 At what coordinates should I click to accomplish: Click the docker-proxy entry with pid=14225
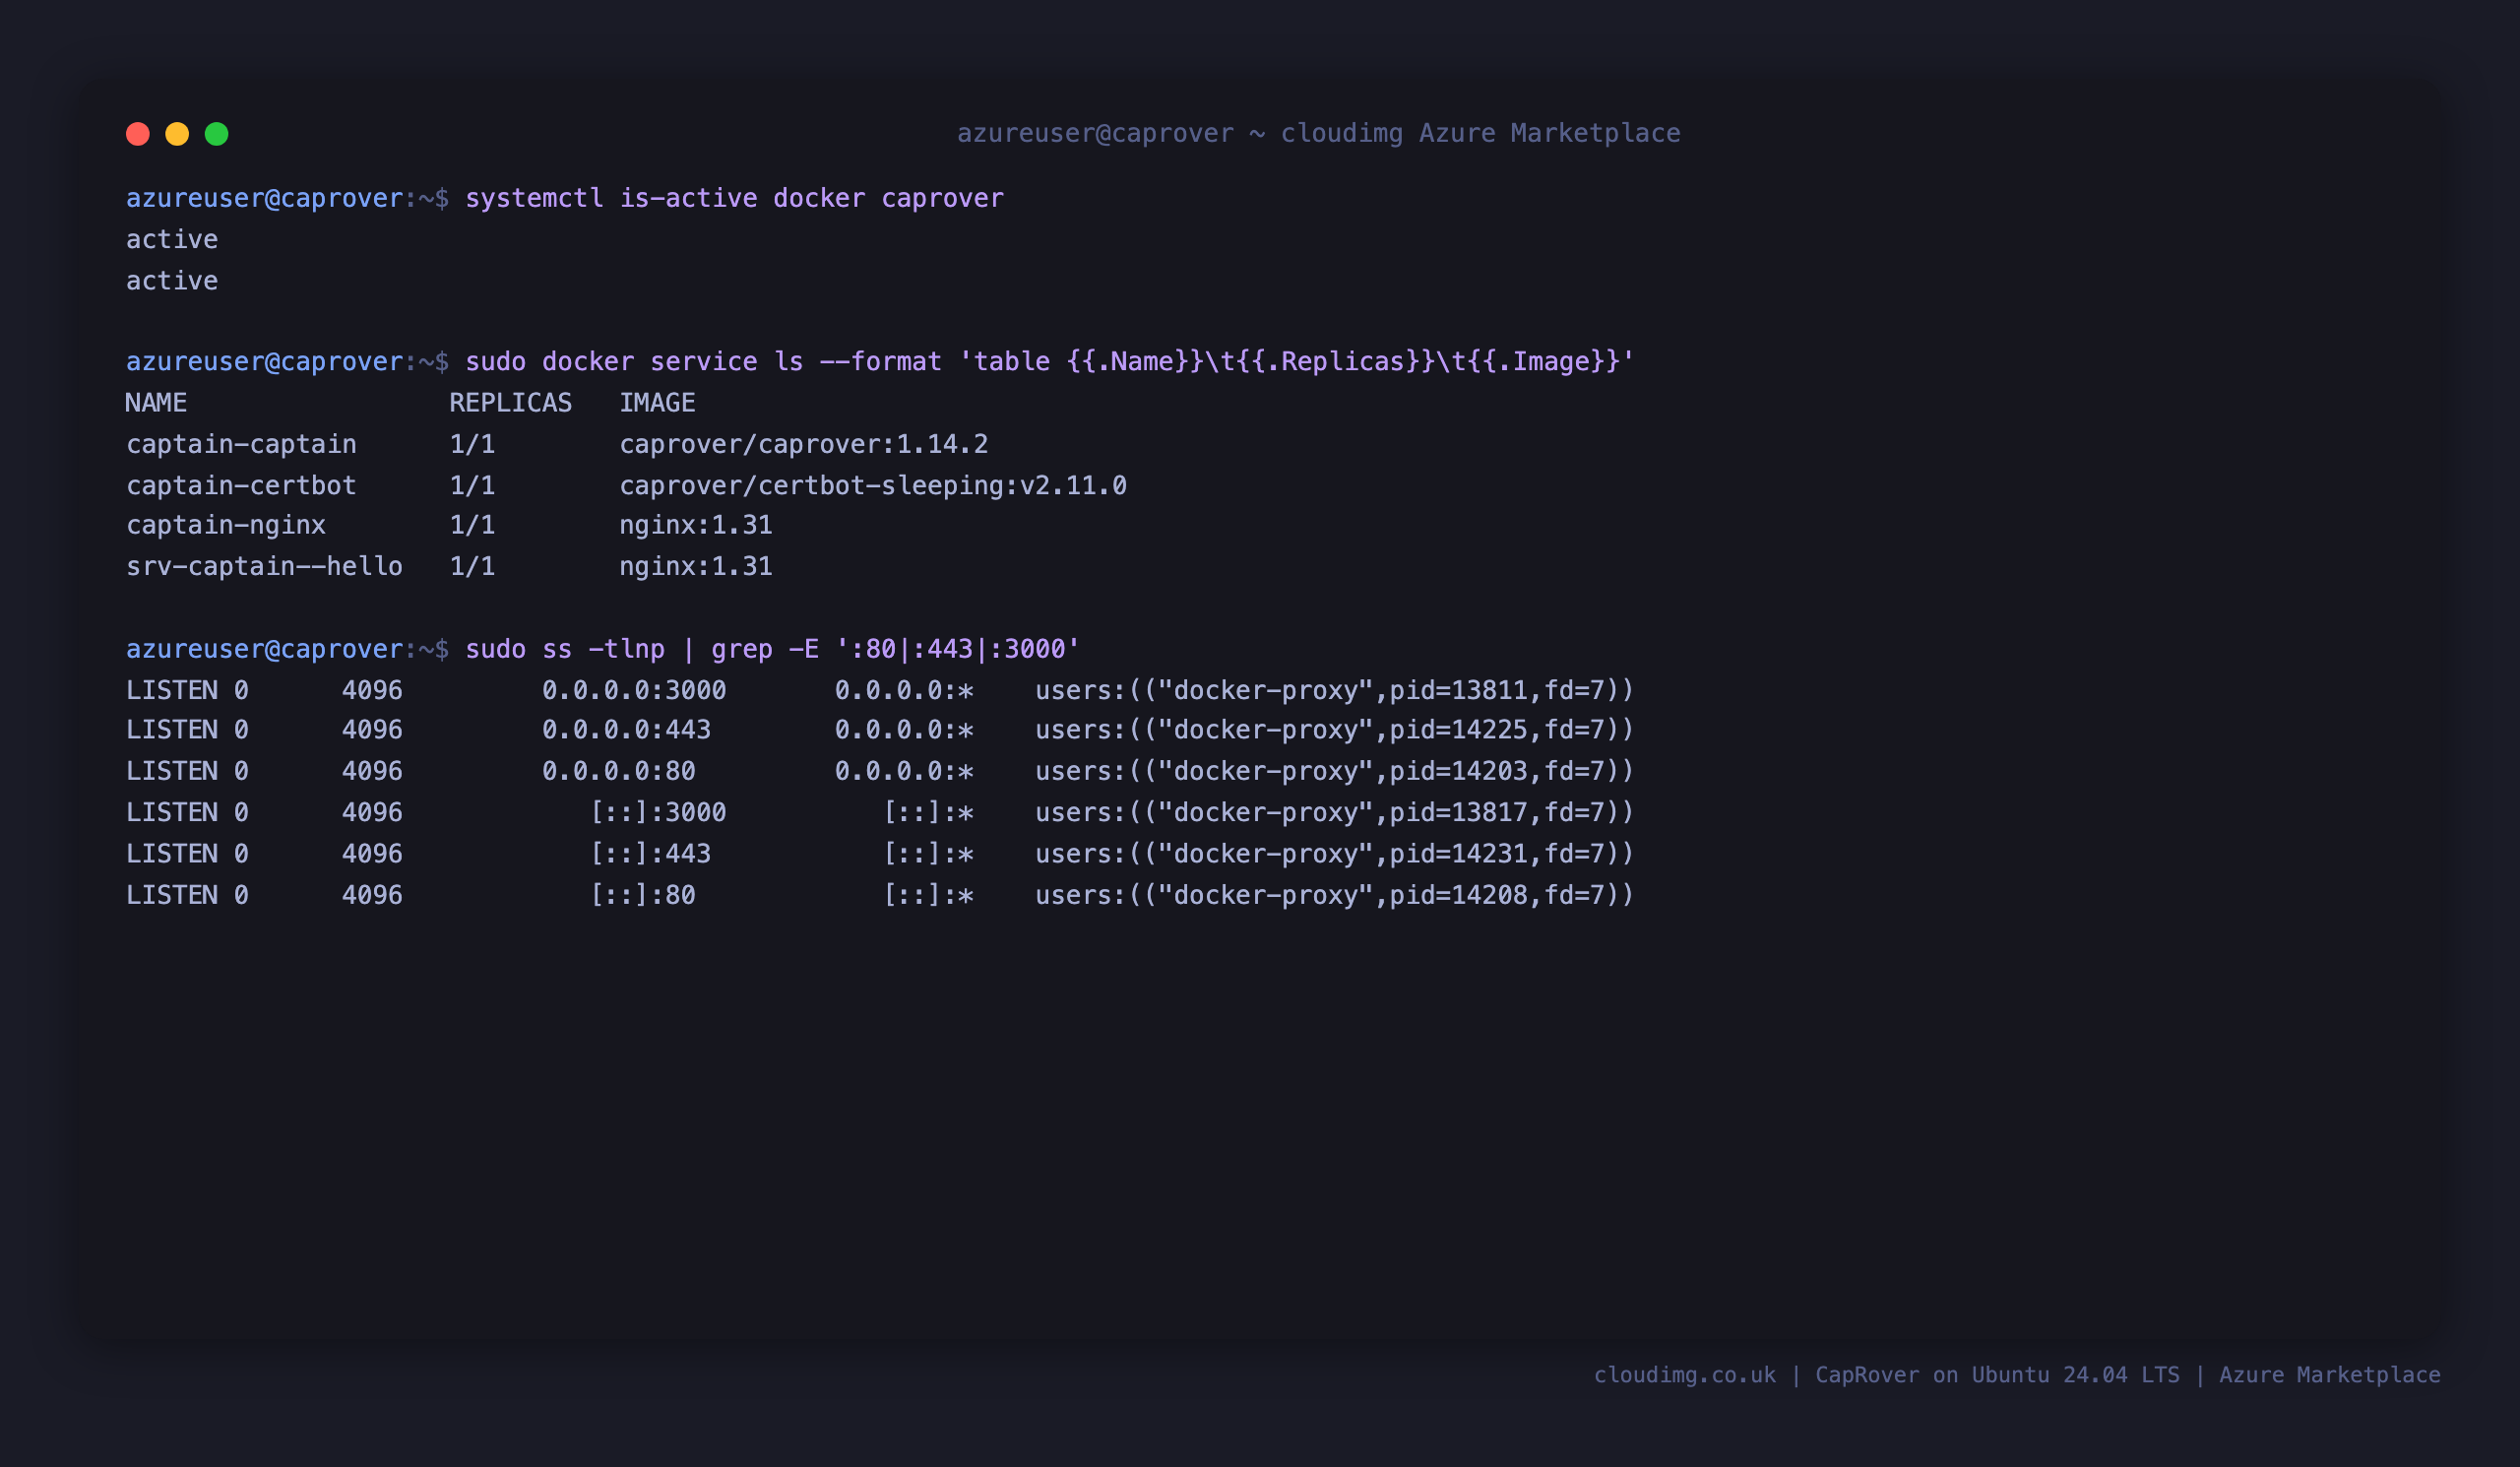click(x=1334, y=730)
